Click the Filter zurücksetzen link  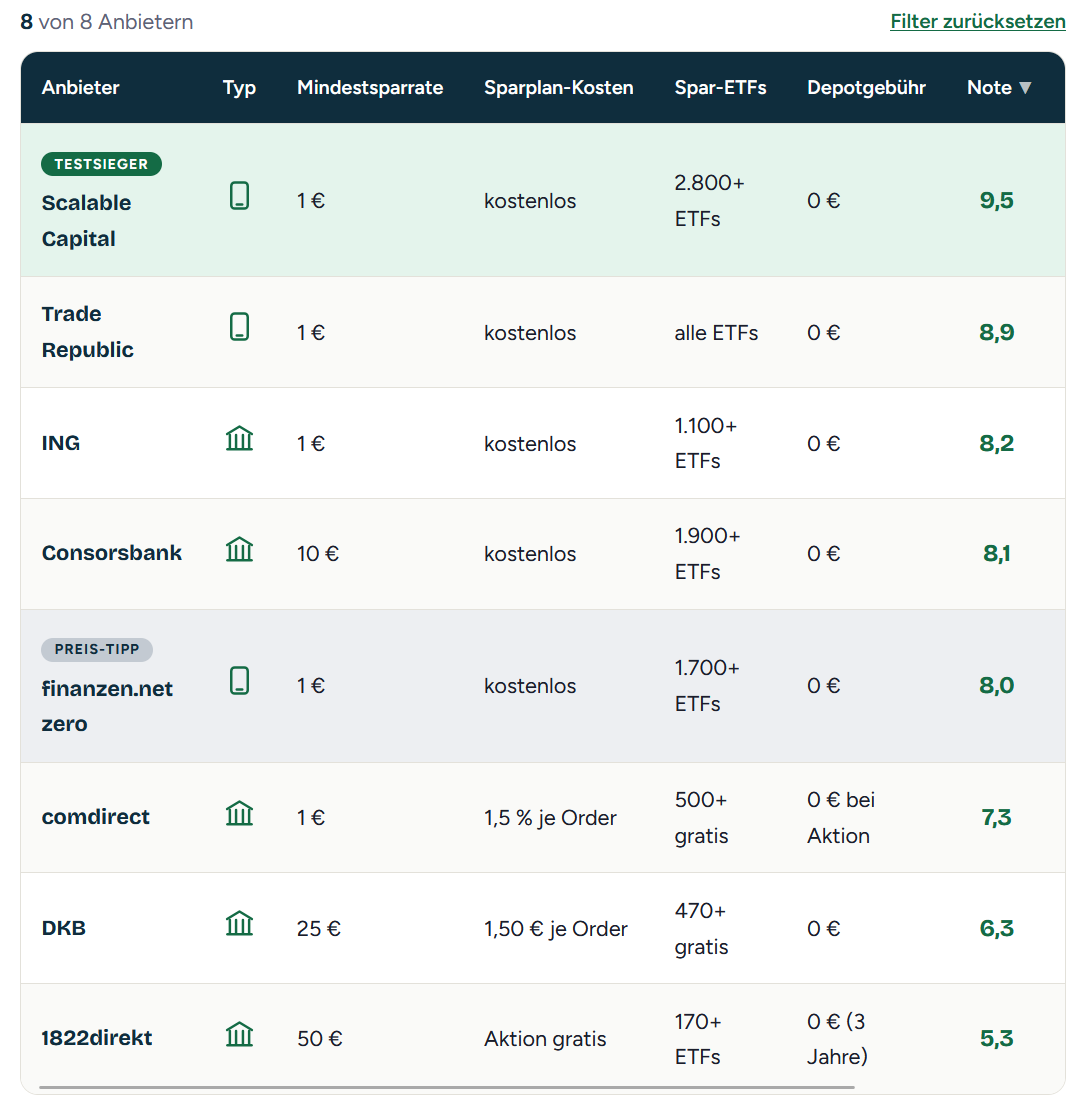tap(977, 22)
